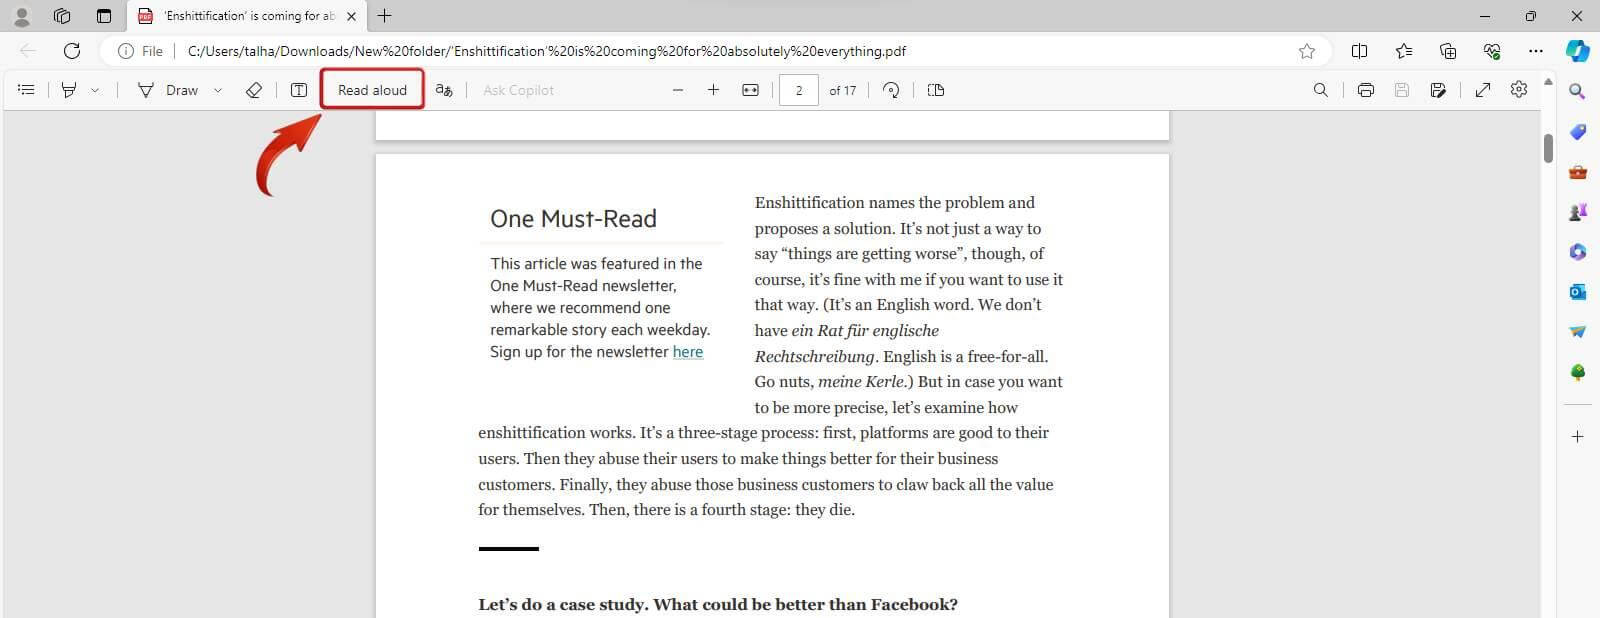This screenshot has height=618, width=1600.
Task: Click the Translate icon
Action: point(444,90)
